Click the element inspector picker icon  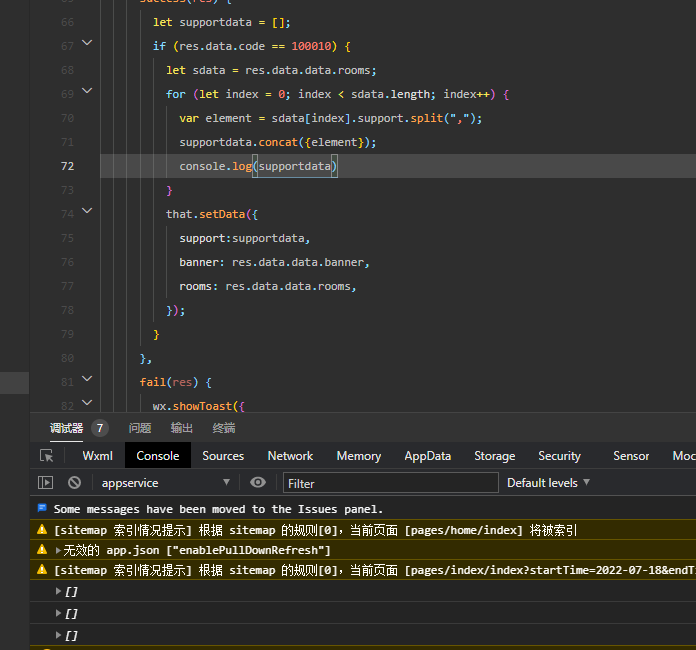(46, 456)
